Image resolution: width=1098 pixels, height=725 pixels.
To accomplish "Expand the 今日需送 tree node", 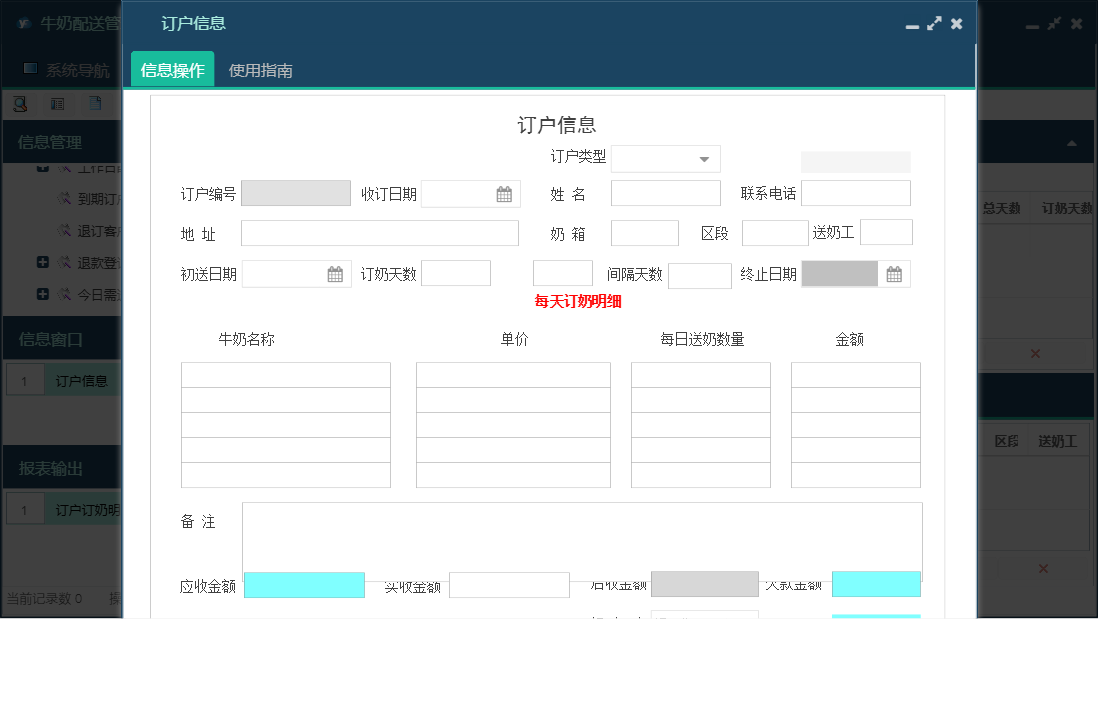I will (x=43, y=293).
